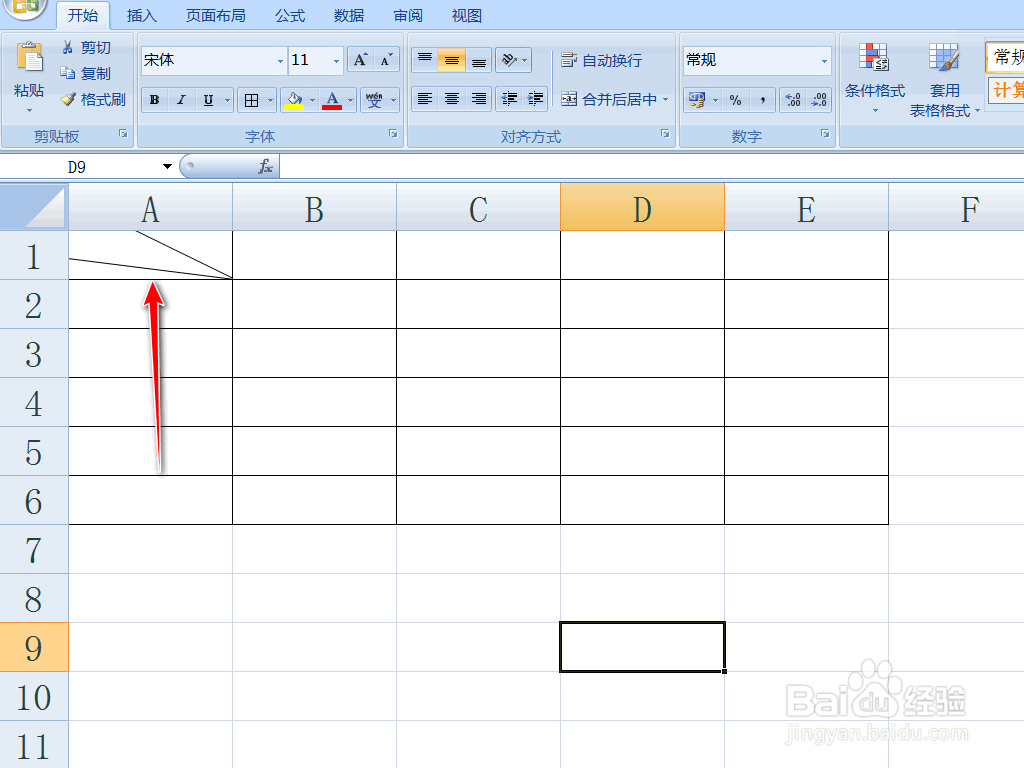Open the 数据 tab
Screen dimensions: 1024x768
(x=349, y=16)
